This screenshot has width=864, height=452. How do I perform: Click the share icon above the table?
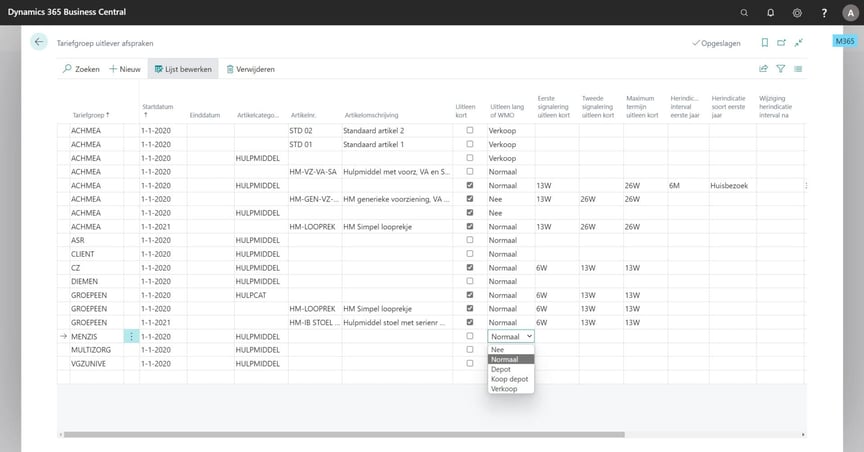click(763, 69)
